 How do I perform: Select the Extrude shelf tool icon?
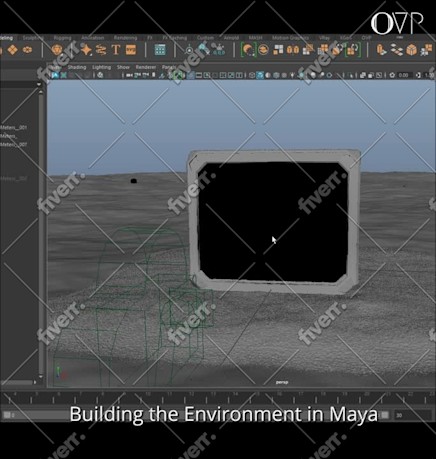[381, 50]
